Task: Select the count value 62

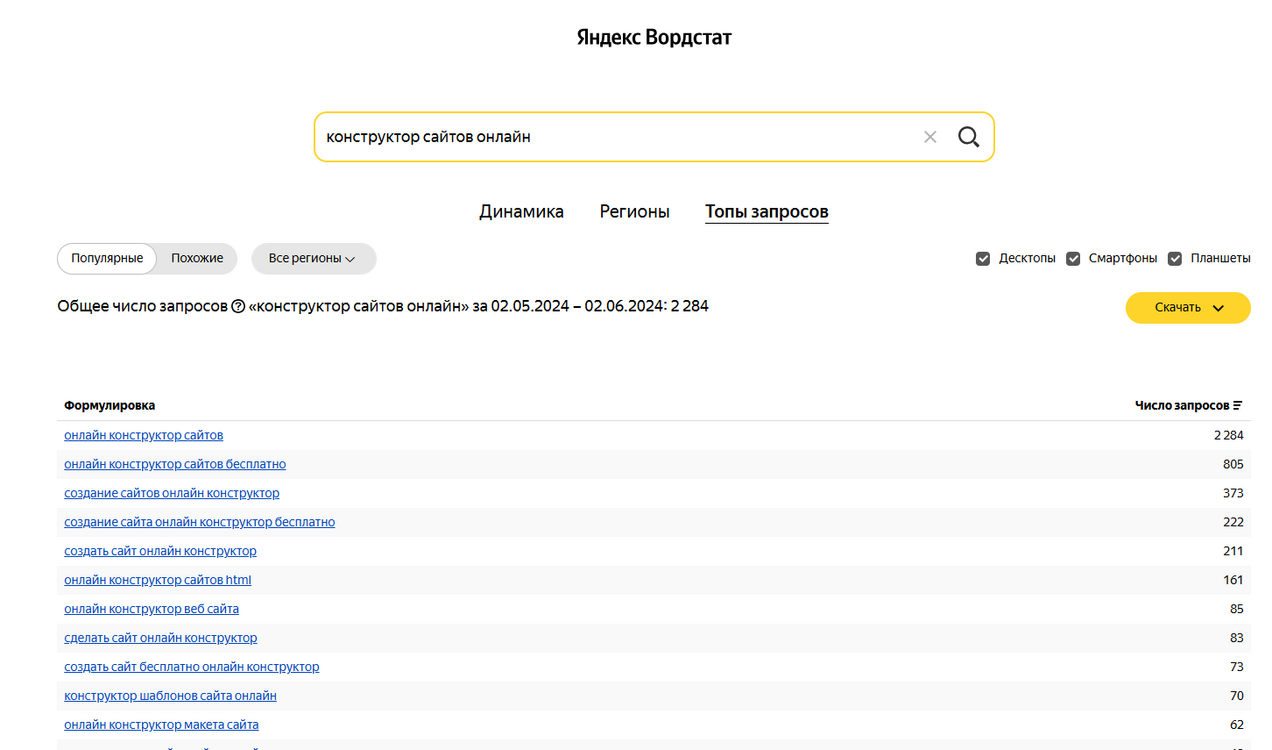Action: coord(1237,725)
